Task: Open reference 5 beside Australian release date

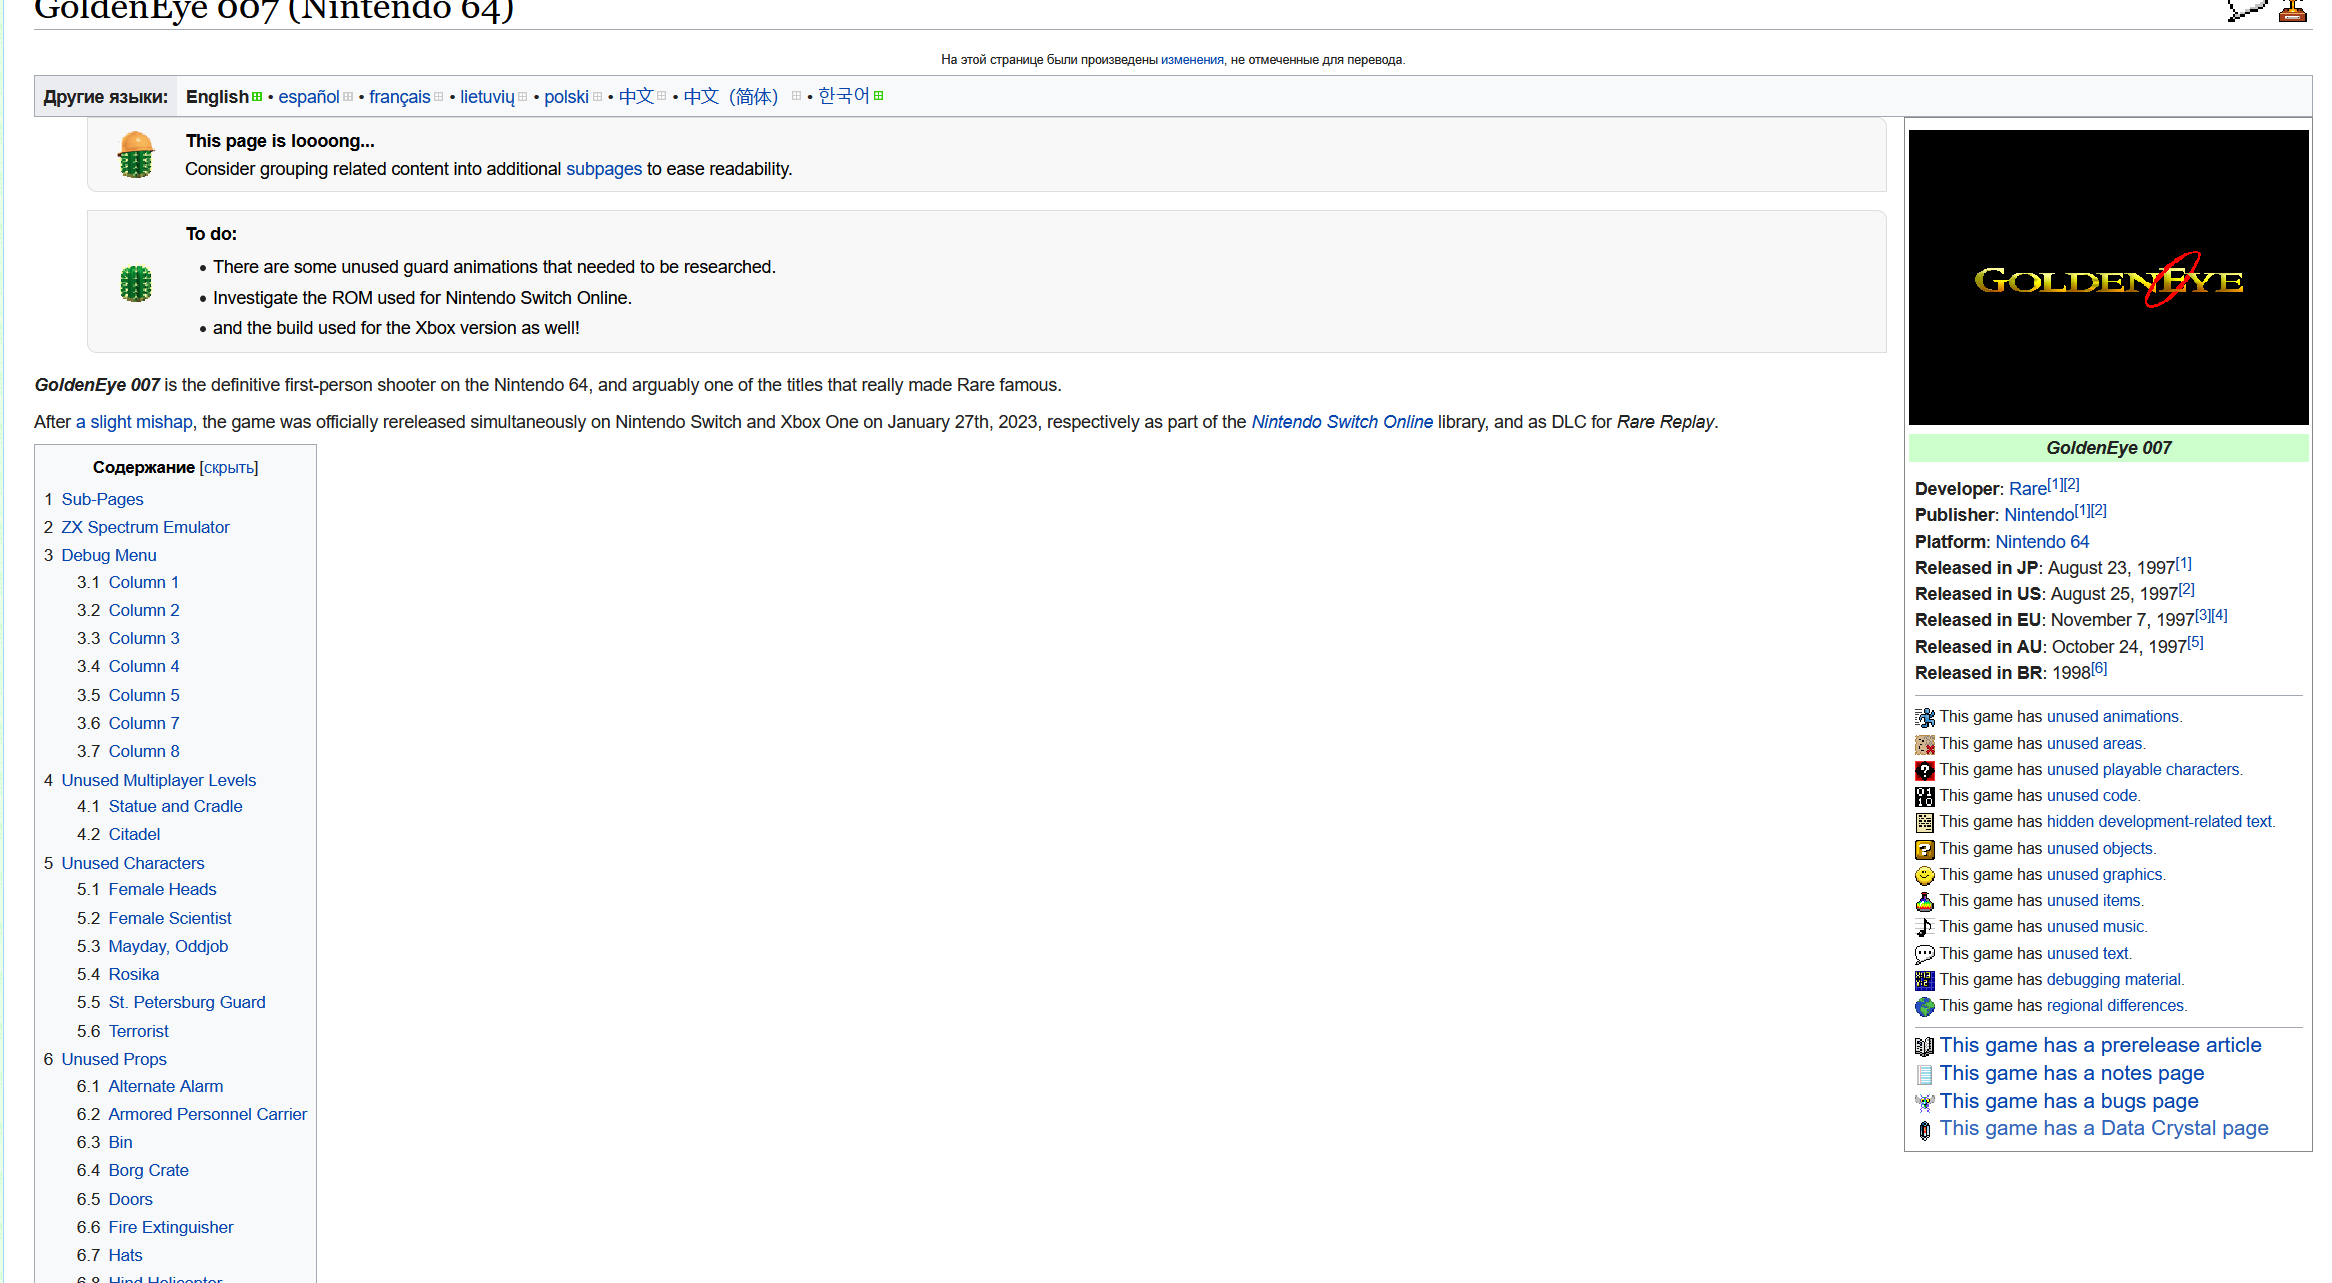Action: tap(2195, 642)
